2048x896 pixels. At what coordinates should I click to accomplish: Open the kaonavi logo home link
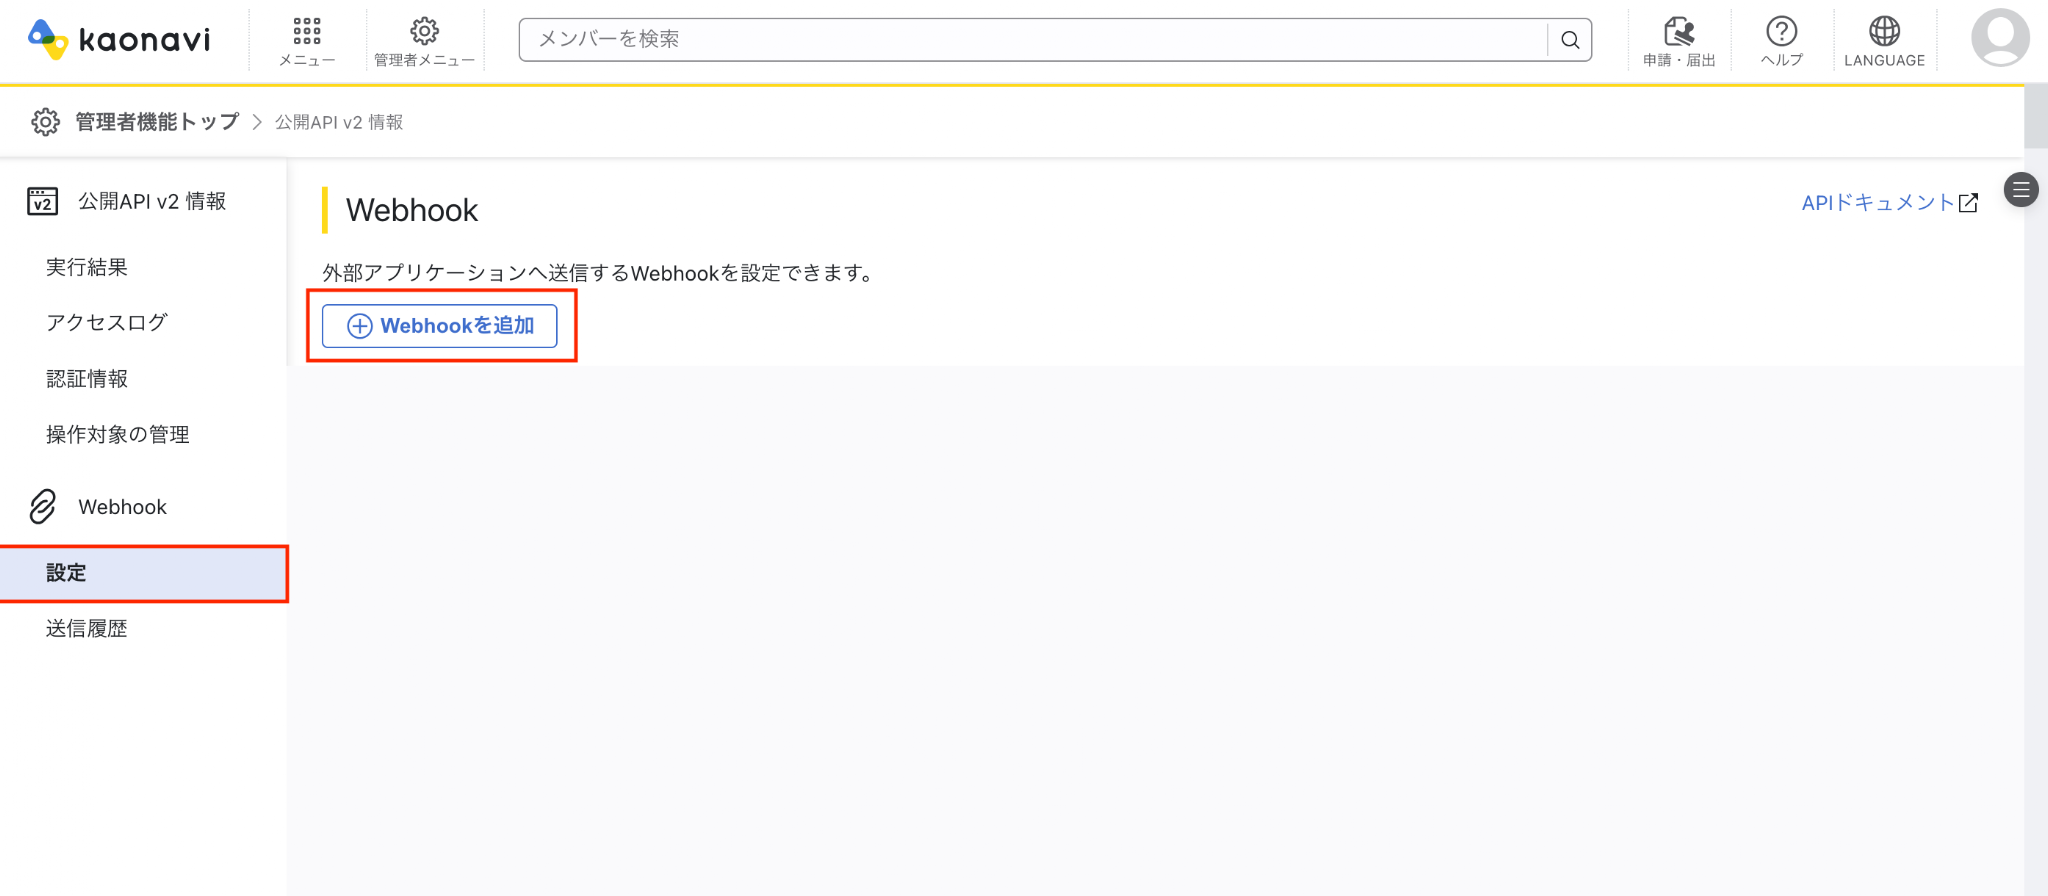(x=119, y=40)
